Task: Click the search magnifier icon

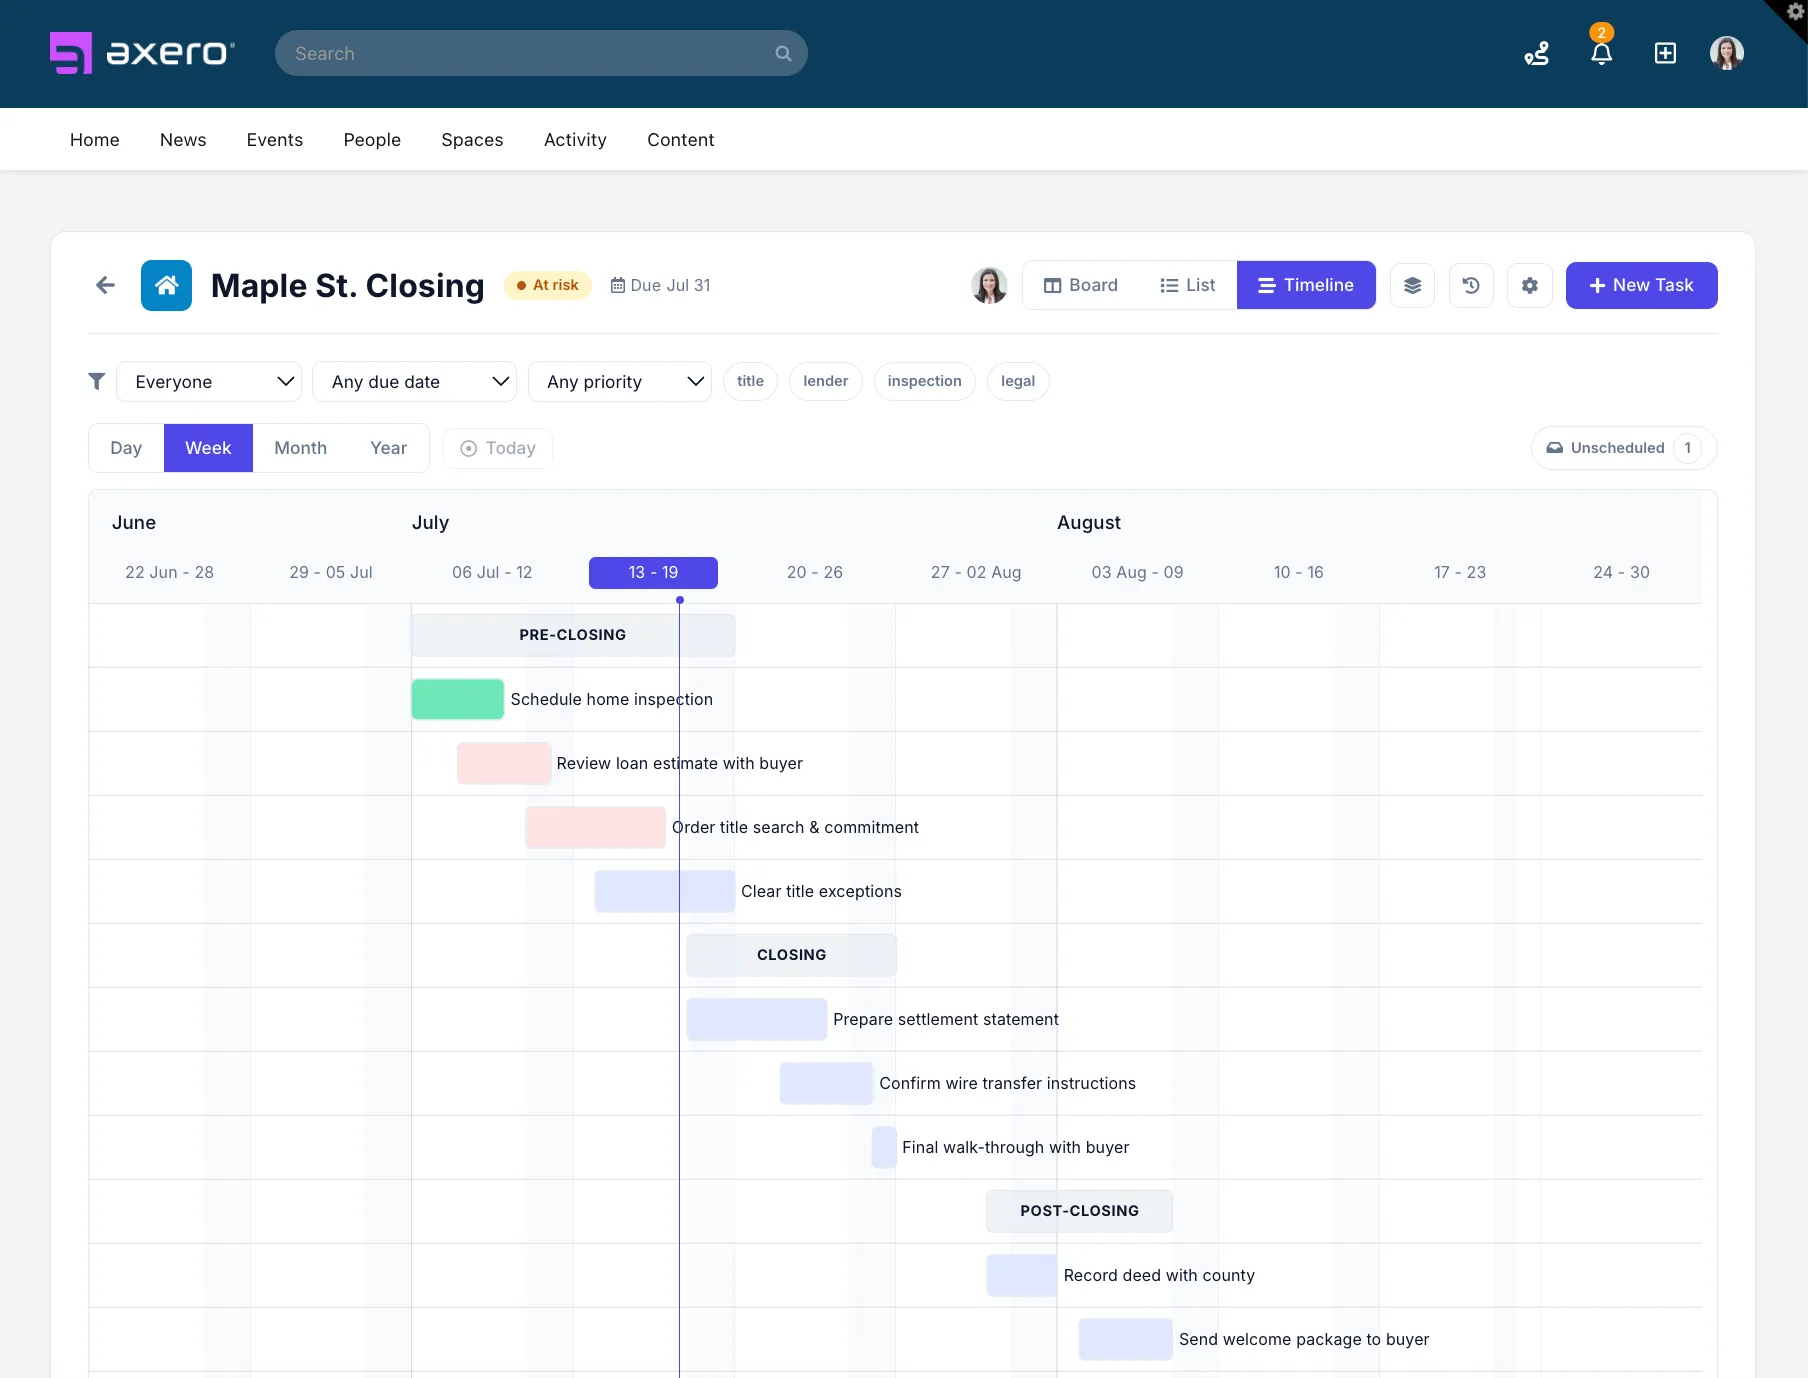Action: pos(783,54)
